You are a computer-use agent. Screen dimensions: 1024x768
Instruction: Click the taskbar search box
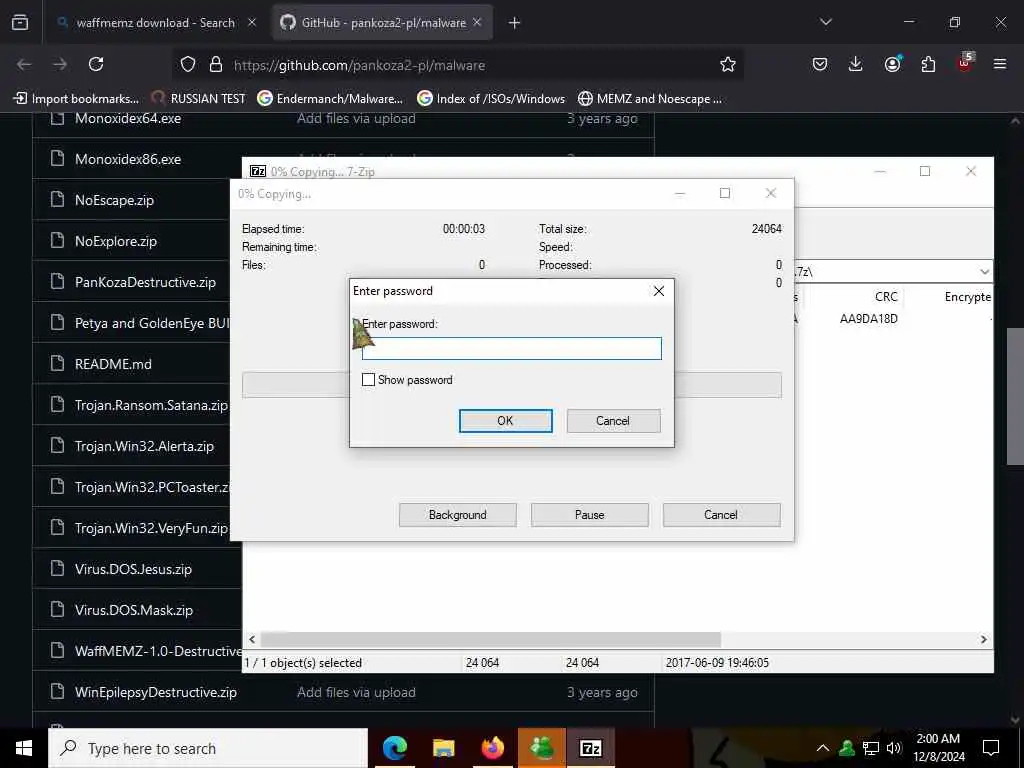(208, 748)
